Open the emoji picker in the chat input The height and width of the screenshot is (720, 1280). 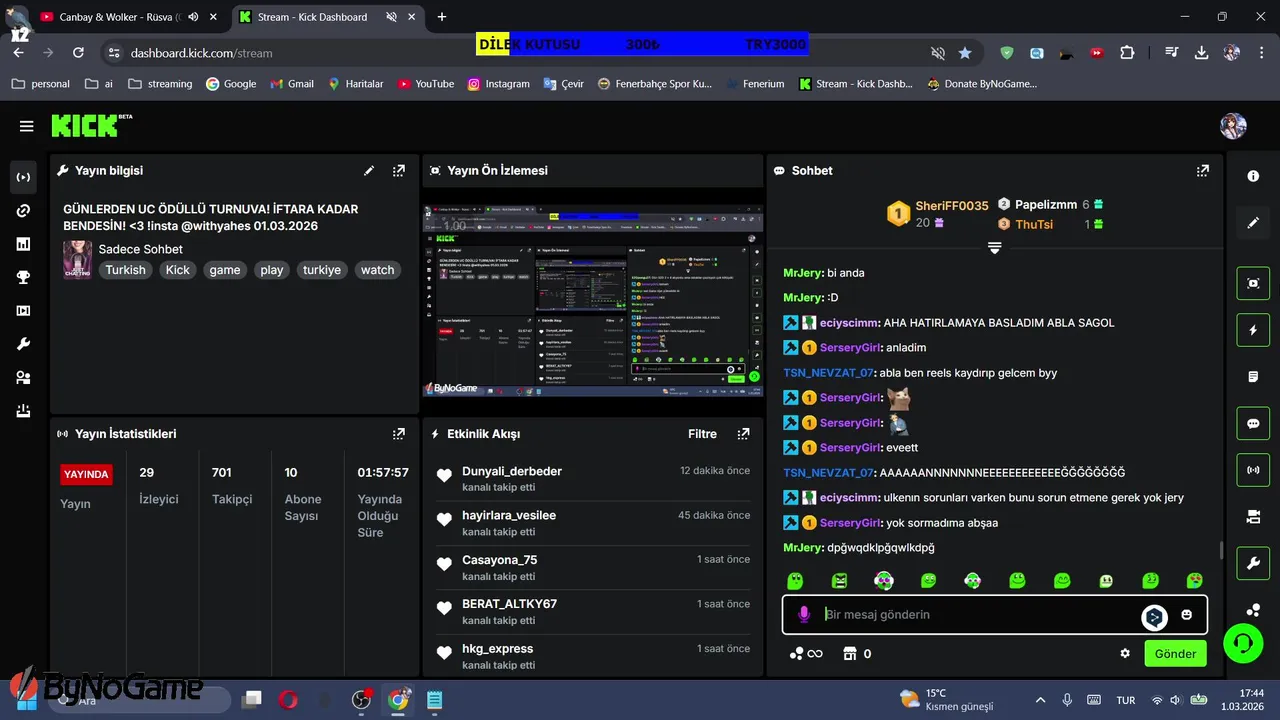[x=1187, y=615]
